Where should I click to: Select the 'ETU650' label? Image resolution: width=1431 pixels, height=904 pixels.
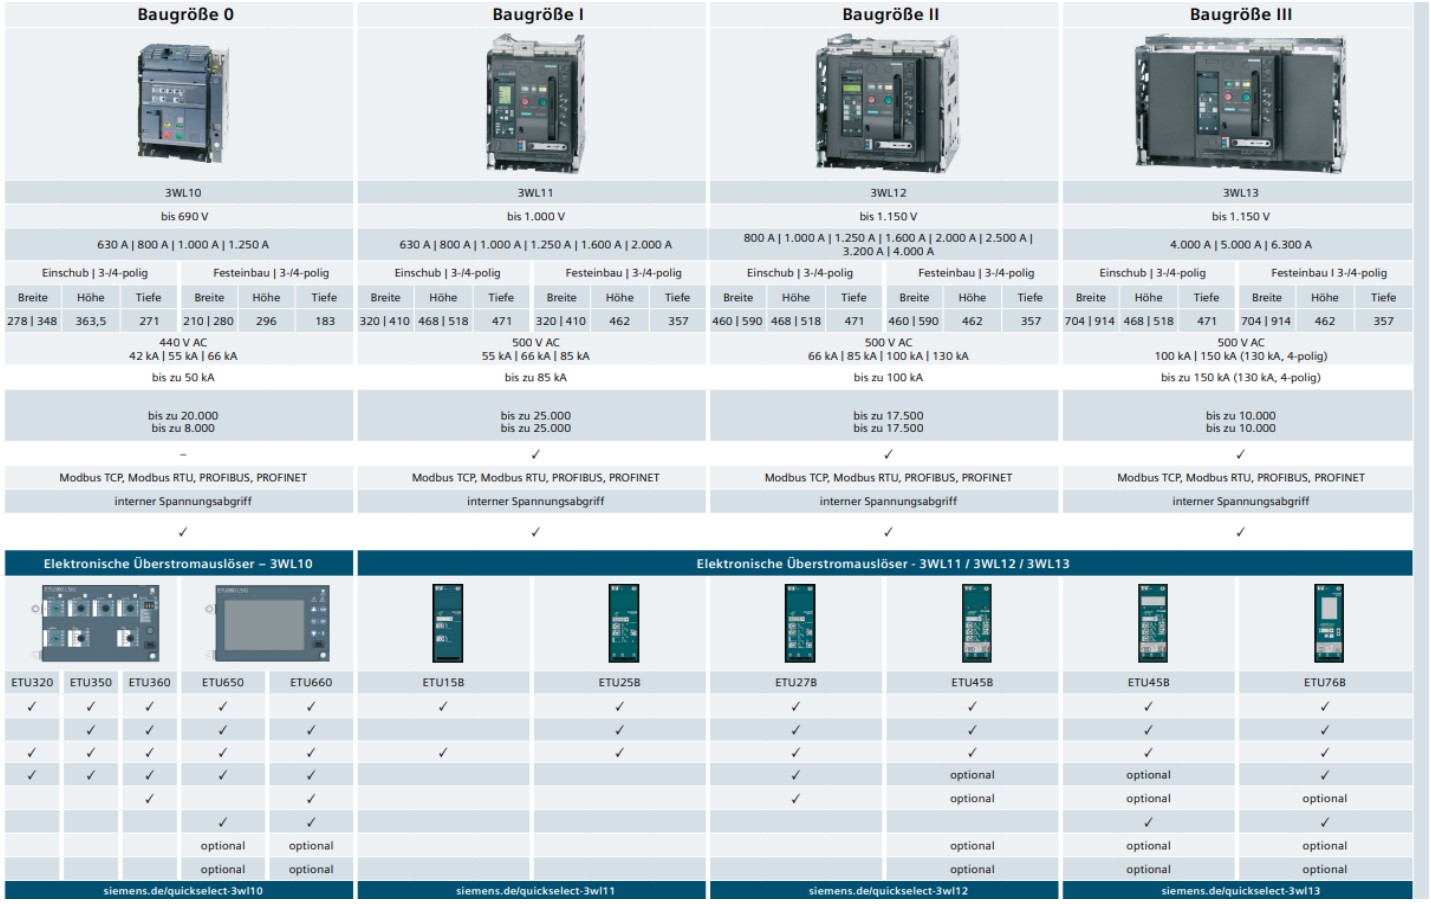(223, 683)
